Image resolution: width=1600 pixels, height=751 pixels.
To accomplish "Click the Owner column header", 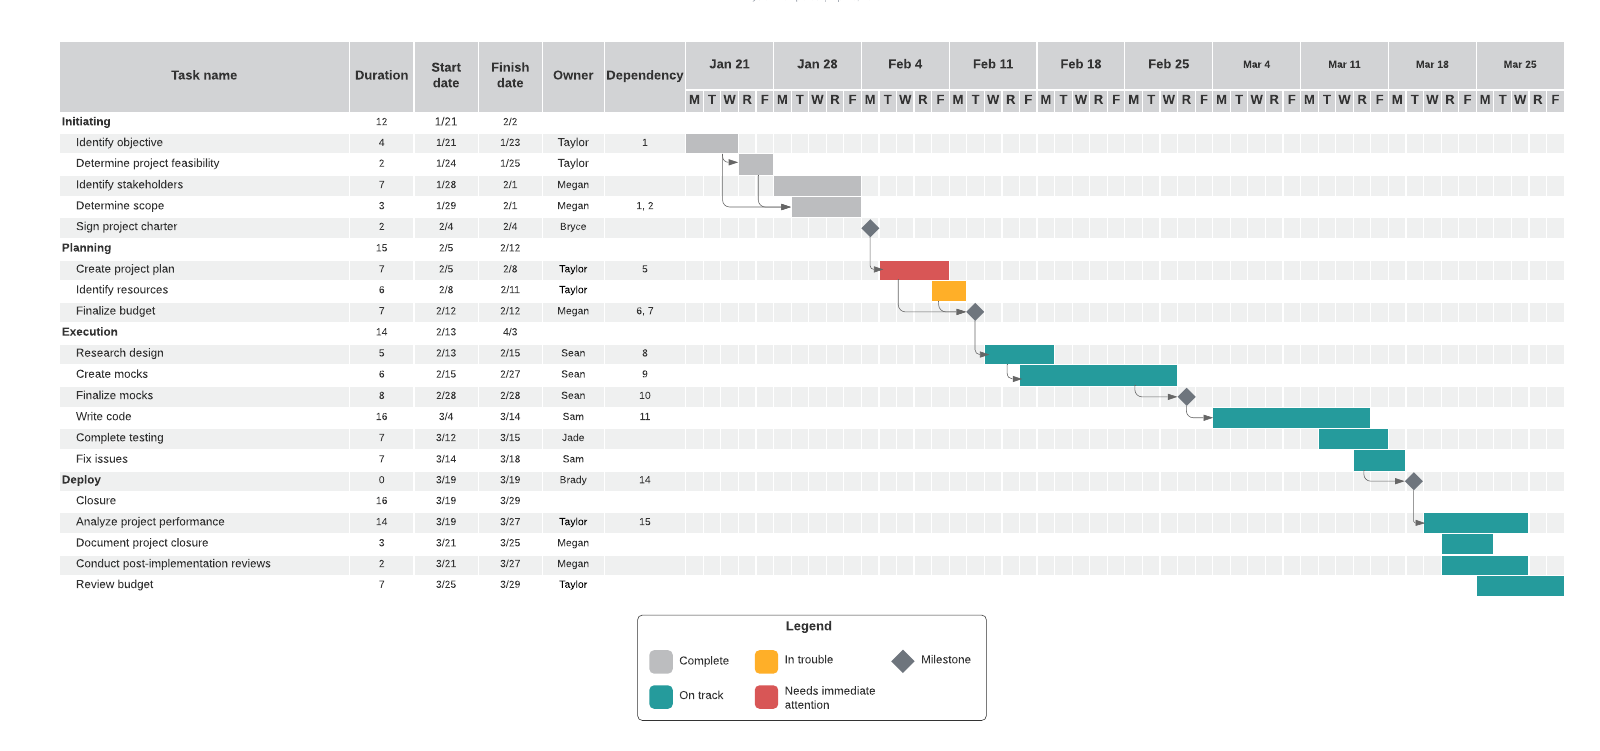I will [573, 76].
